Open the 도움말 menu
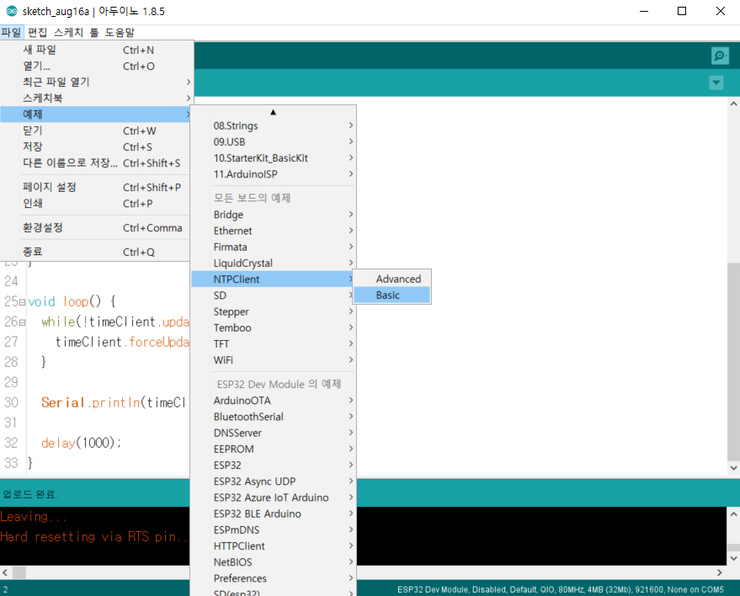 119,32
